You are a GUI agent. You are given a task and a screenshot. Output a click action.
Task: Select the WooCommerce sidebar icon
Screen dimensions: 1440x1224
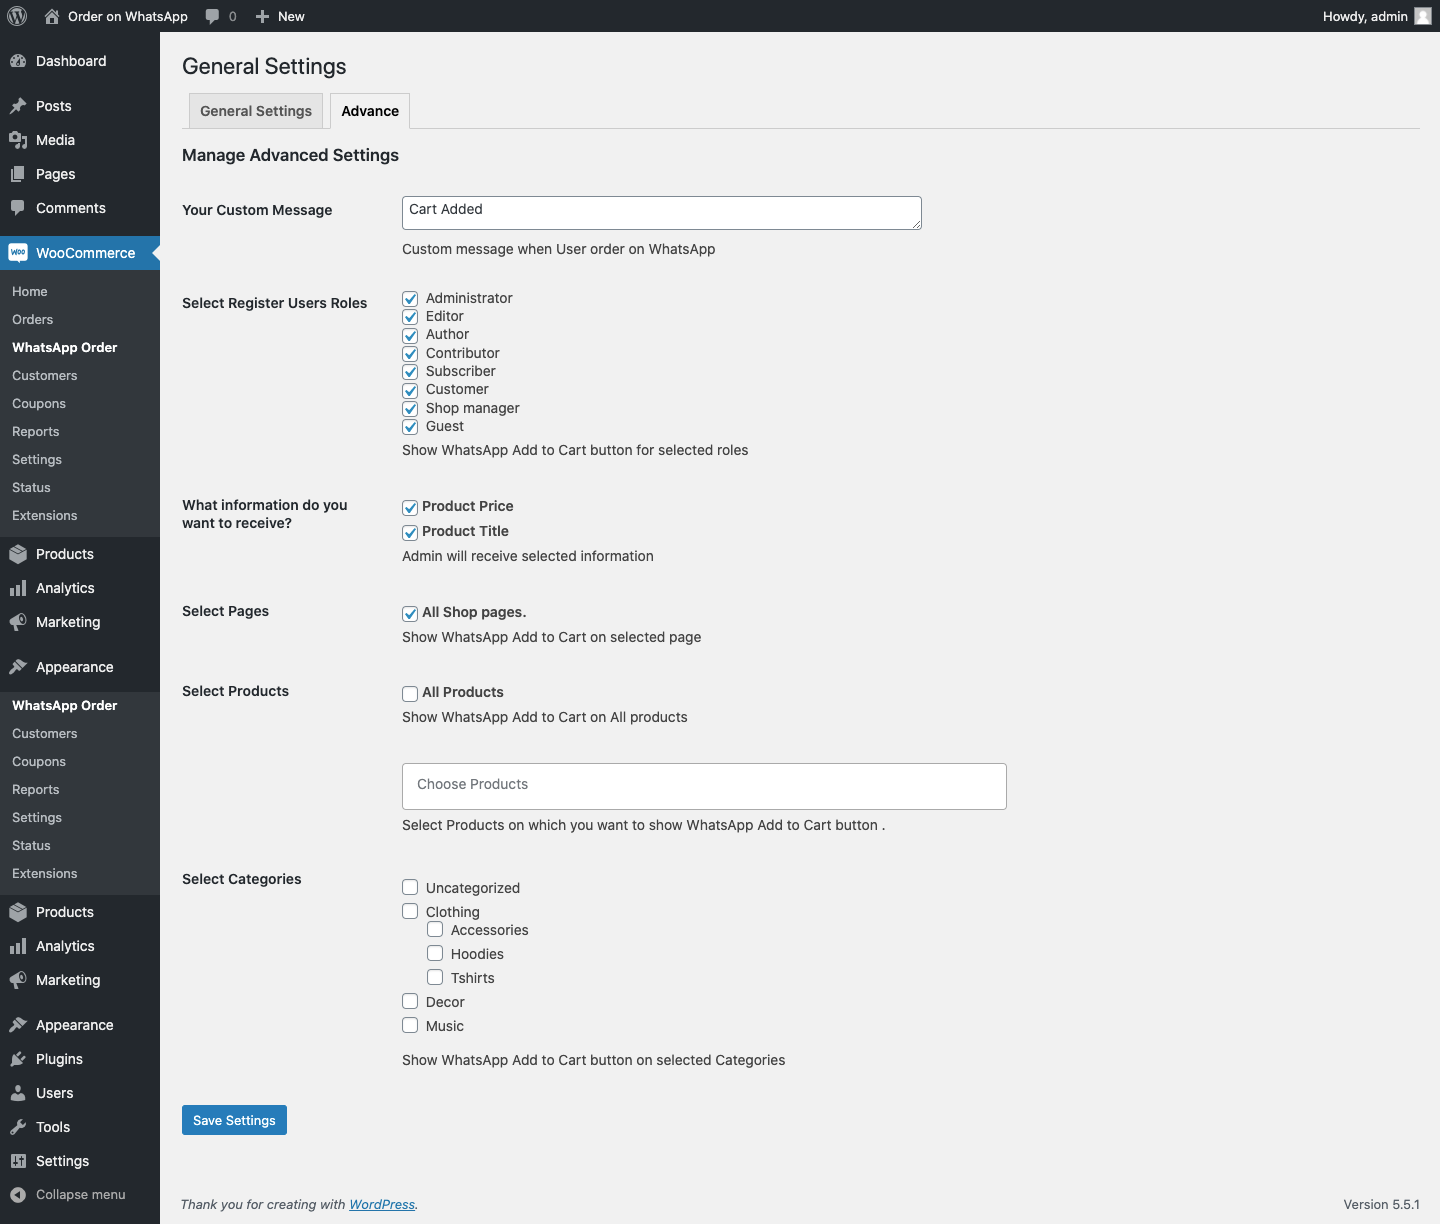click(18, 253)
